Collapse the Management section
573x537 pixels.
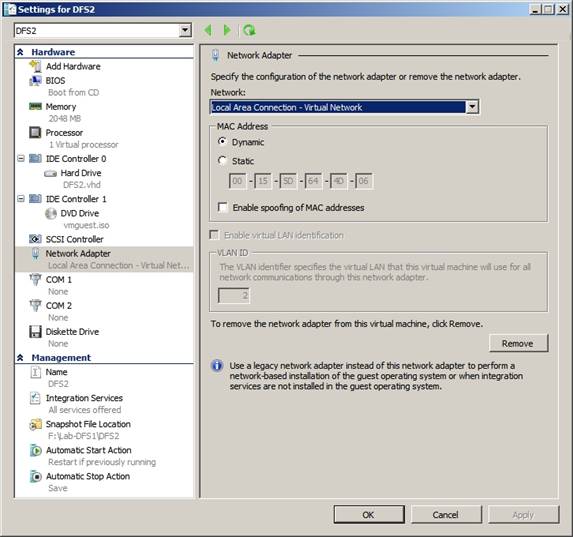pos(20,358)
